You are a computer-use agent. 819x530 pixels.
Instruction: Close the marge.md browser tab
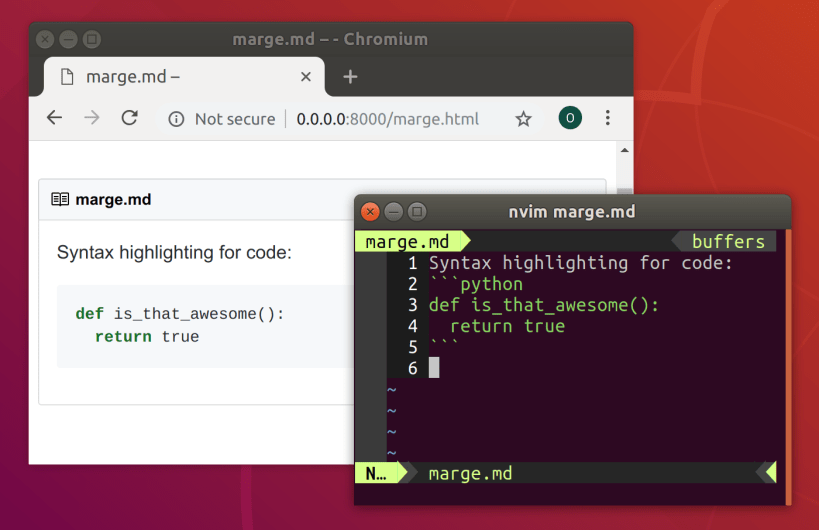coord(306,77)
